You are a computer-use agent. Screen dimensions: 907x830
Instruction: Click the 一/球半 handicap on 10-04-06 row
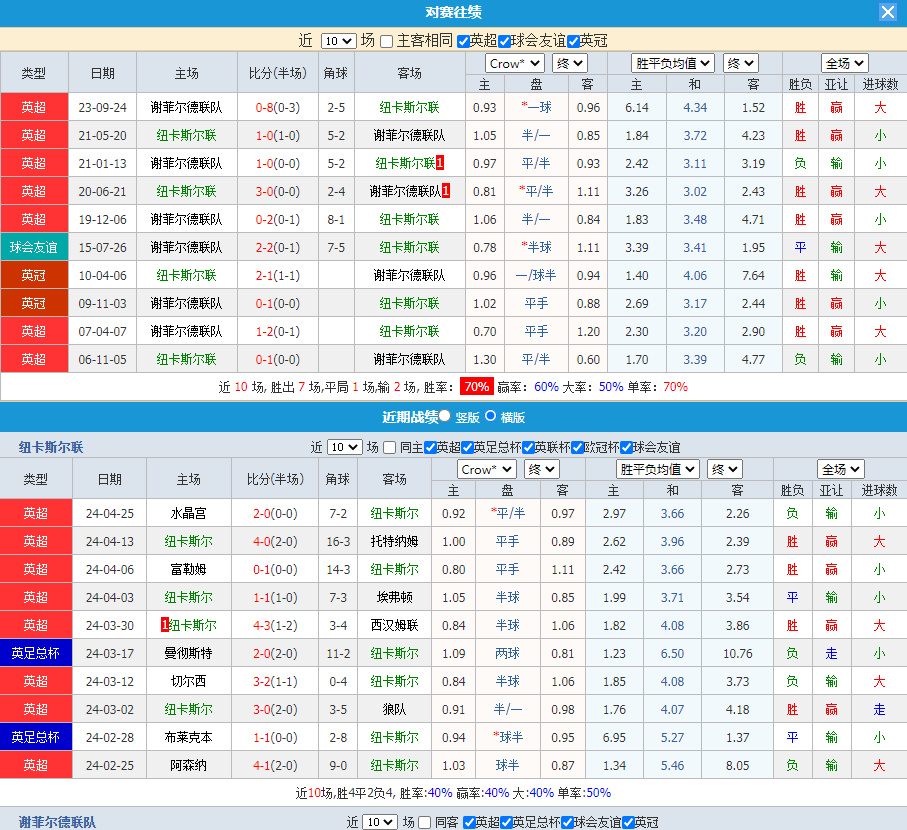pos(536,275)
